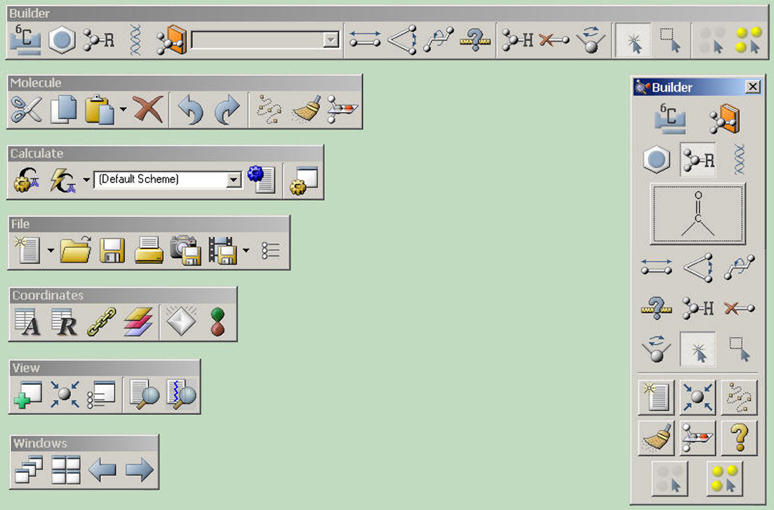Click yellow question mark help in Builder palette
Image resolution: width=774 pixels, height=510 pixels.
tap(739, 437)
